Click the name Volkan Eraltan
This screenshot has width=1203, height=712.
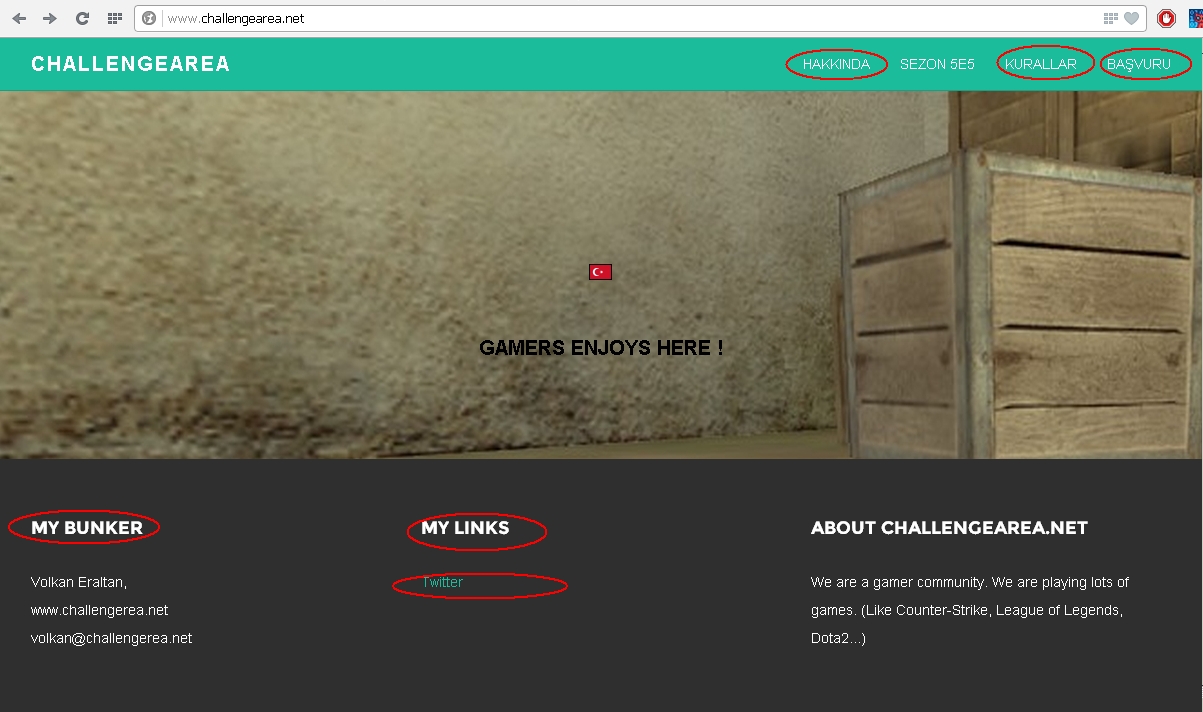79,582
